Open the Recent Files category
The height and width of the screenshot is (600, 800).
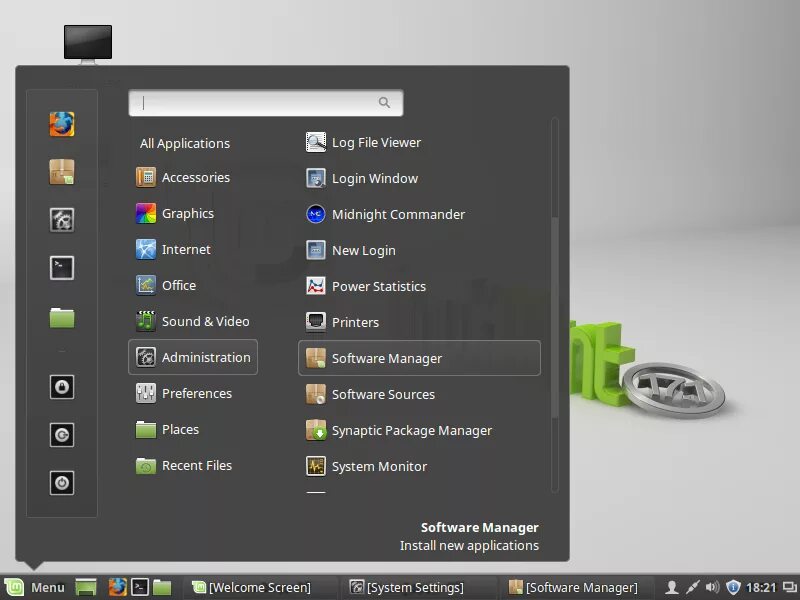pyautogui.click(x=193, y=465)
